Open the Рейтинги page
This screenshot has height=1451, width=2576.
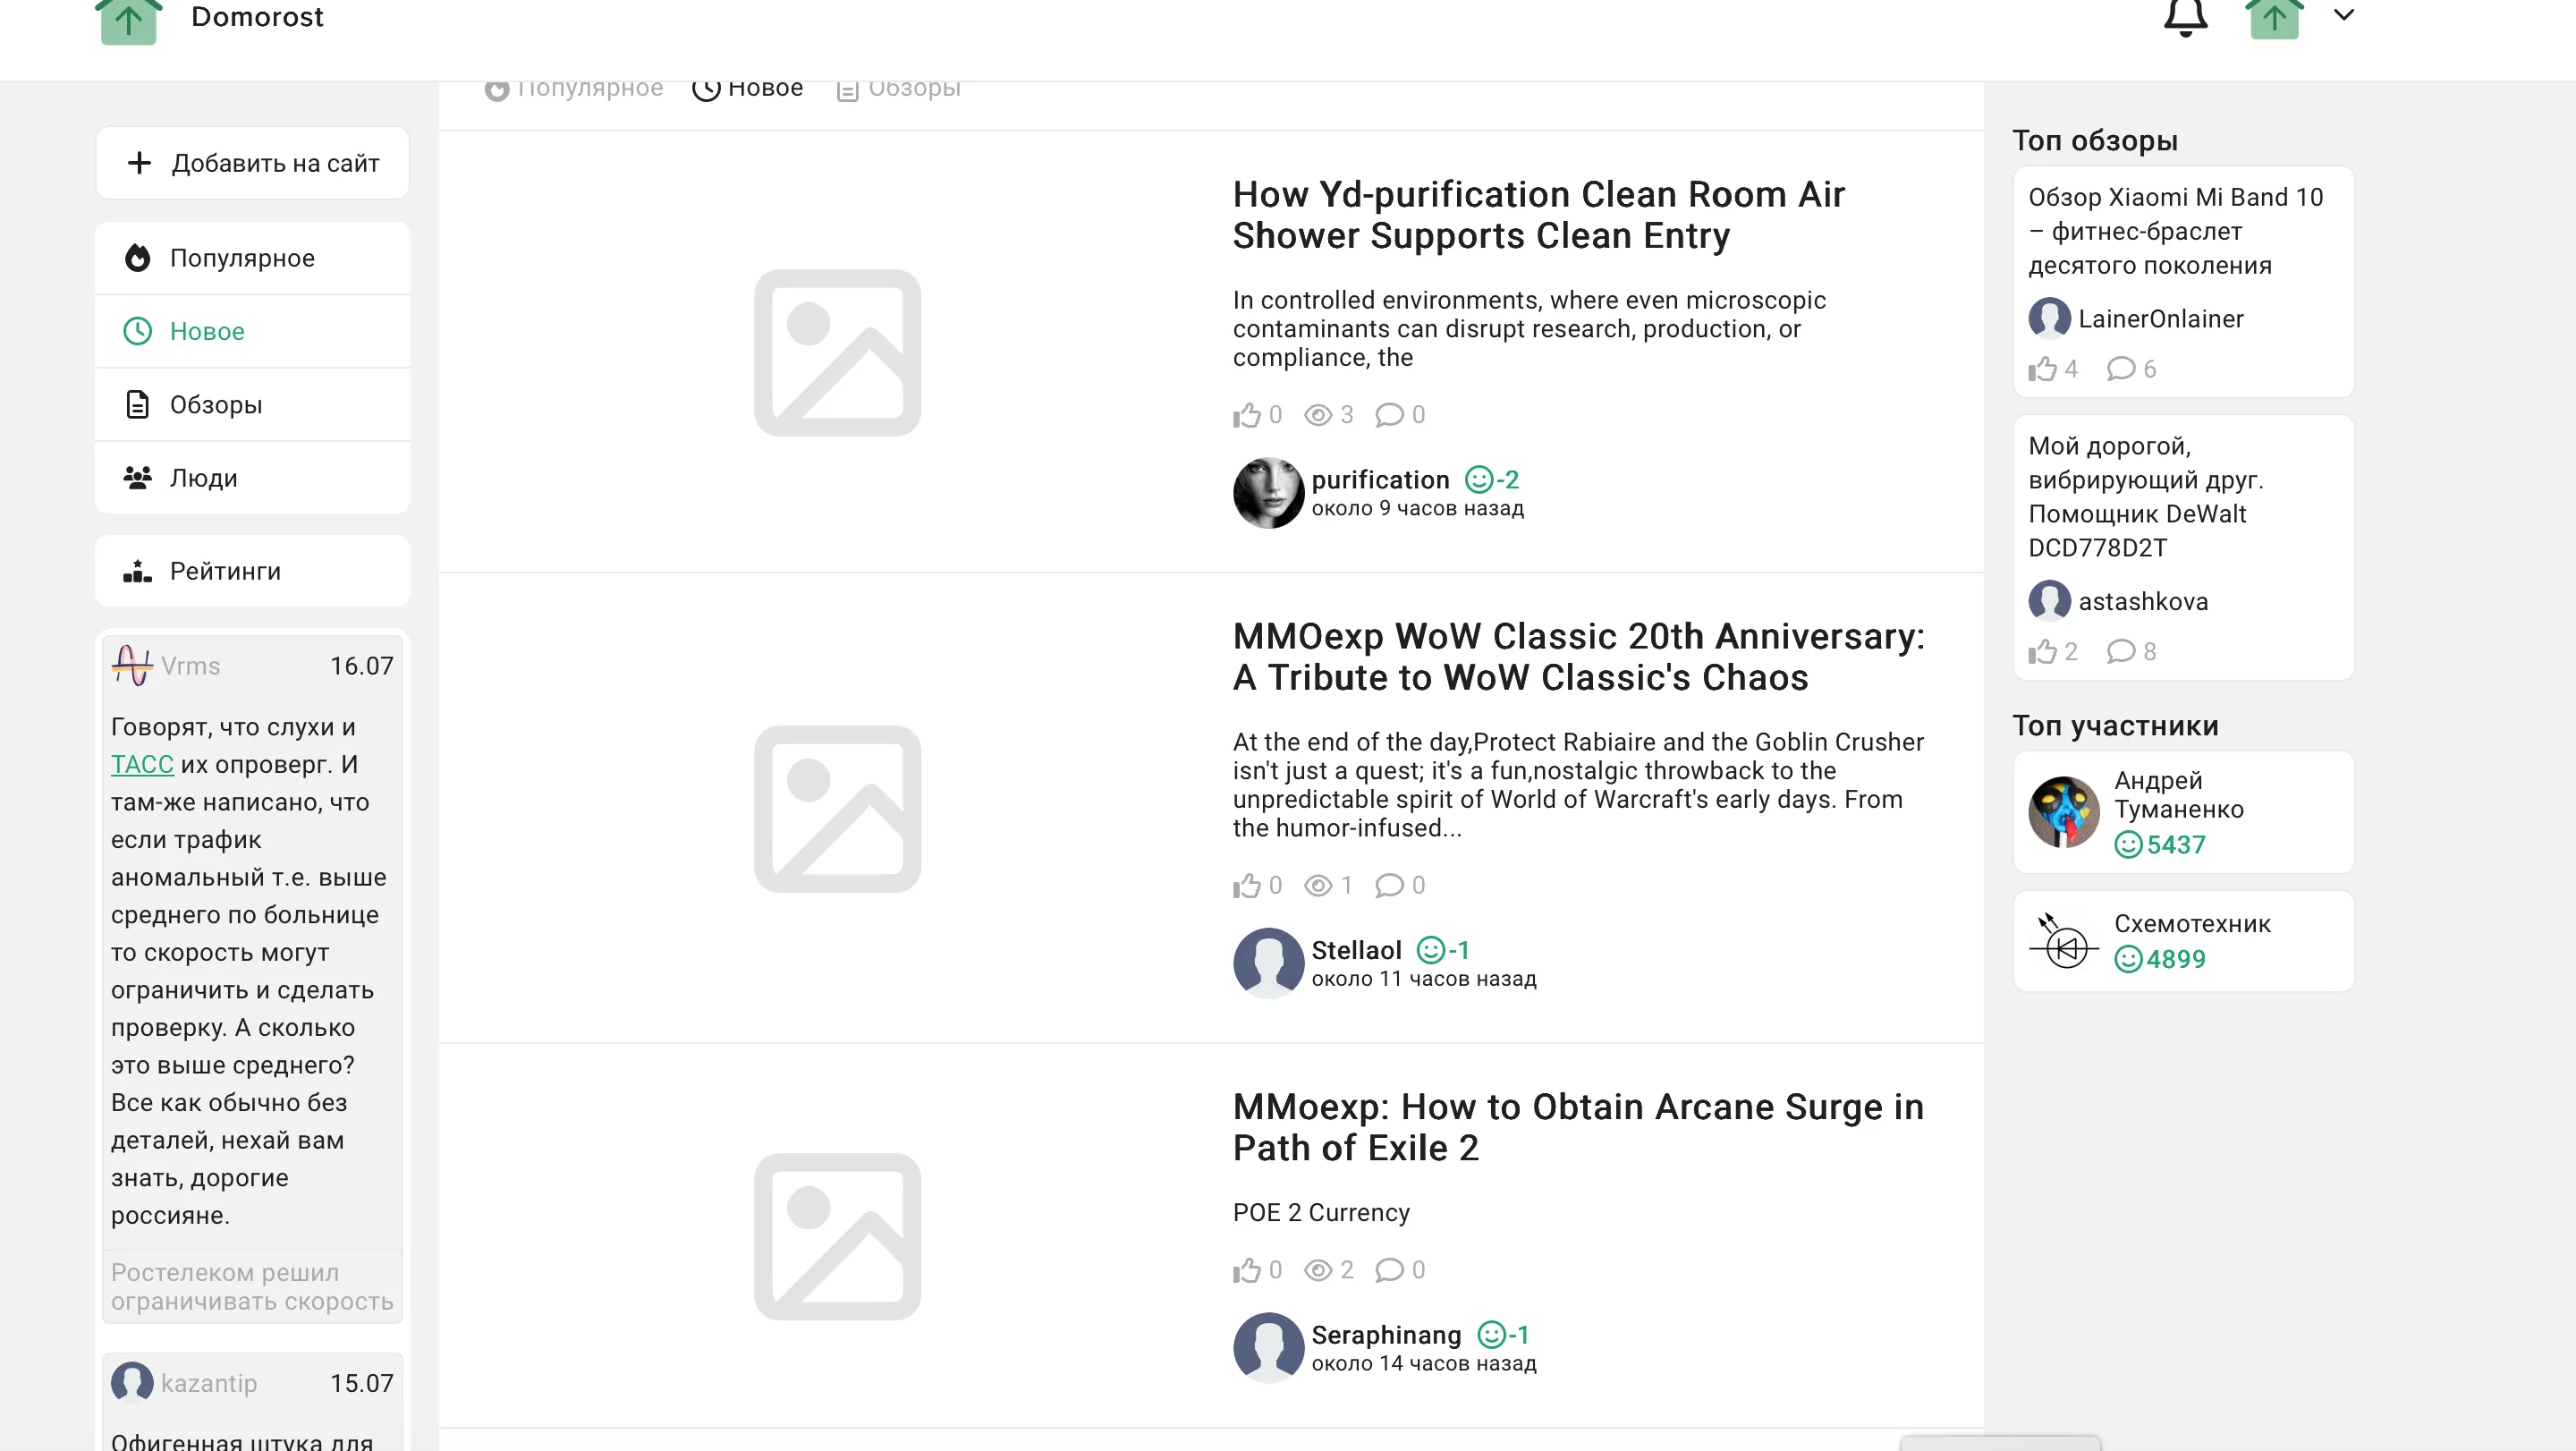224,571
